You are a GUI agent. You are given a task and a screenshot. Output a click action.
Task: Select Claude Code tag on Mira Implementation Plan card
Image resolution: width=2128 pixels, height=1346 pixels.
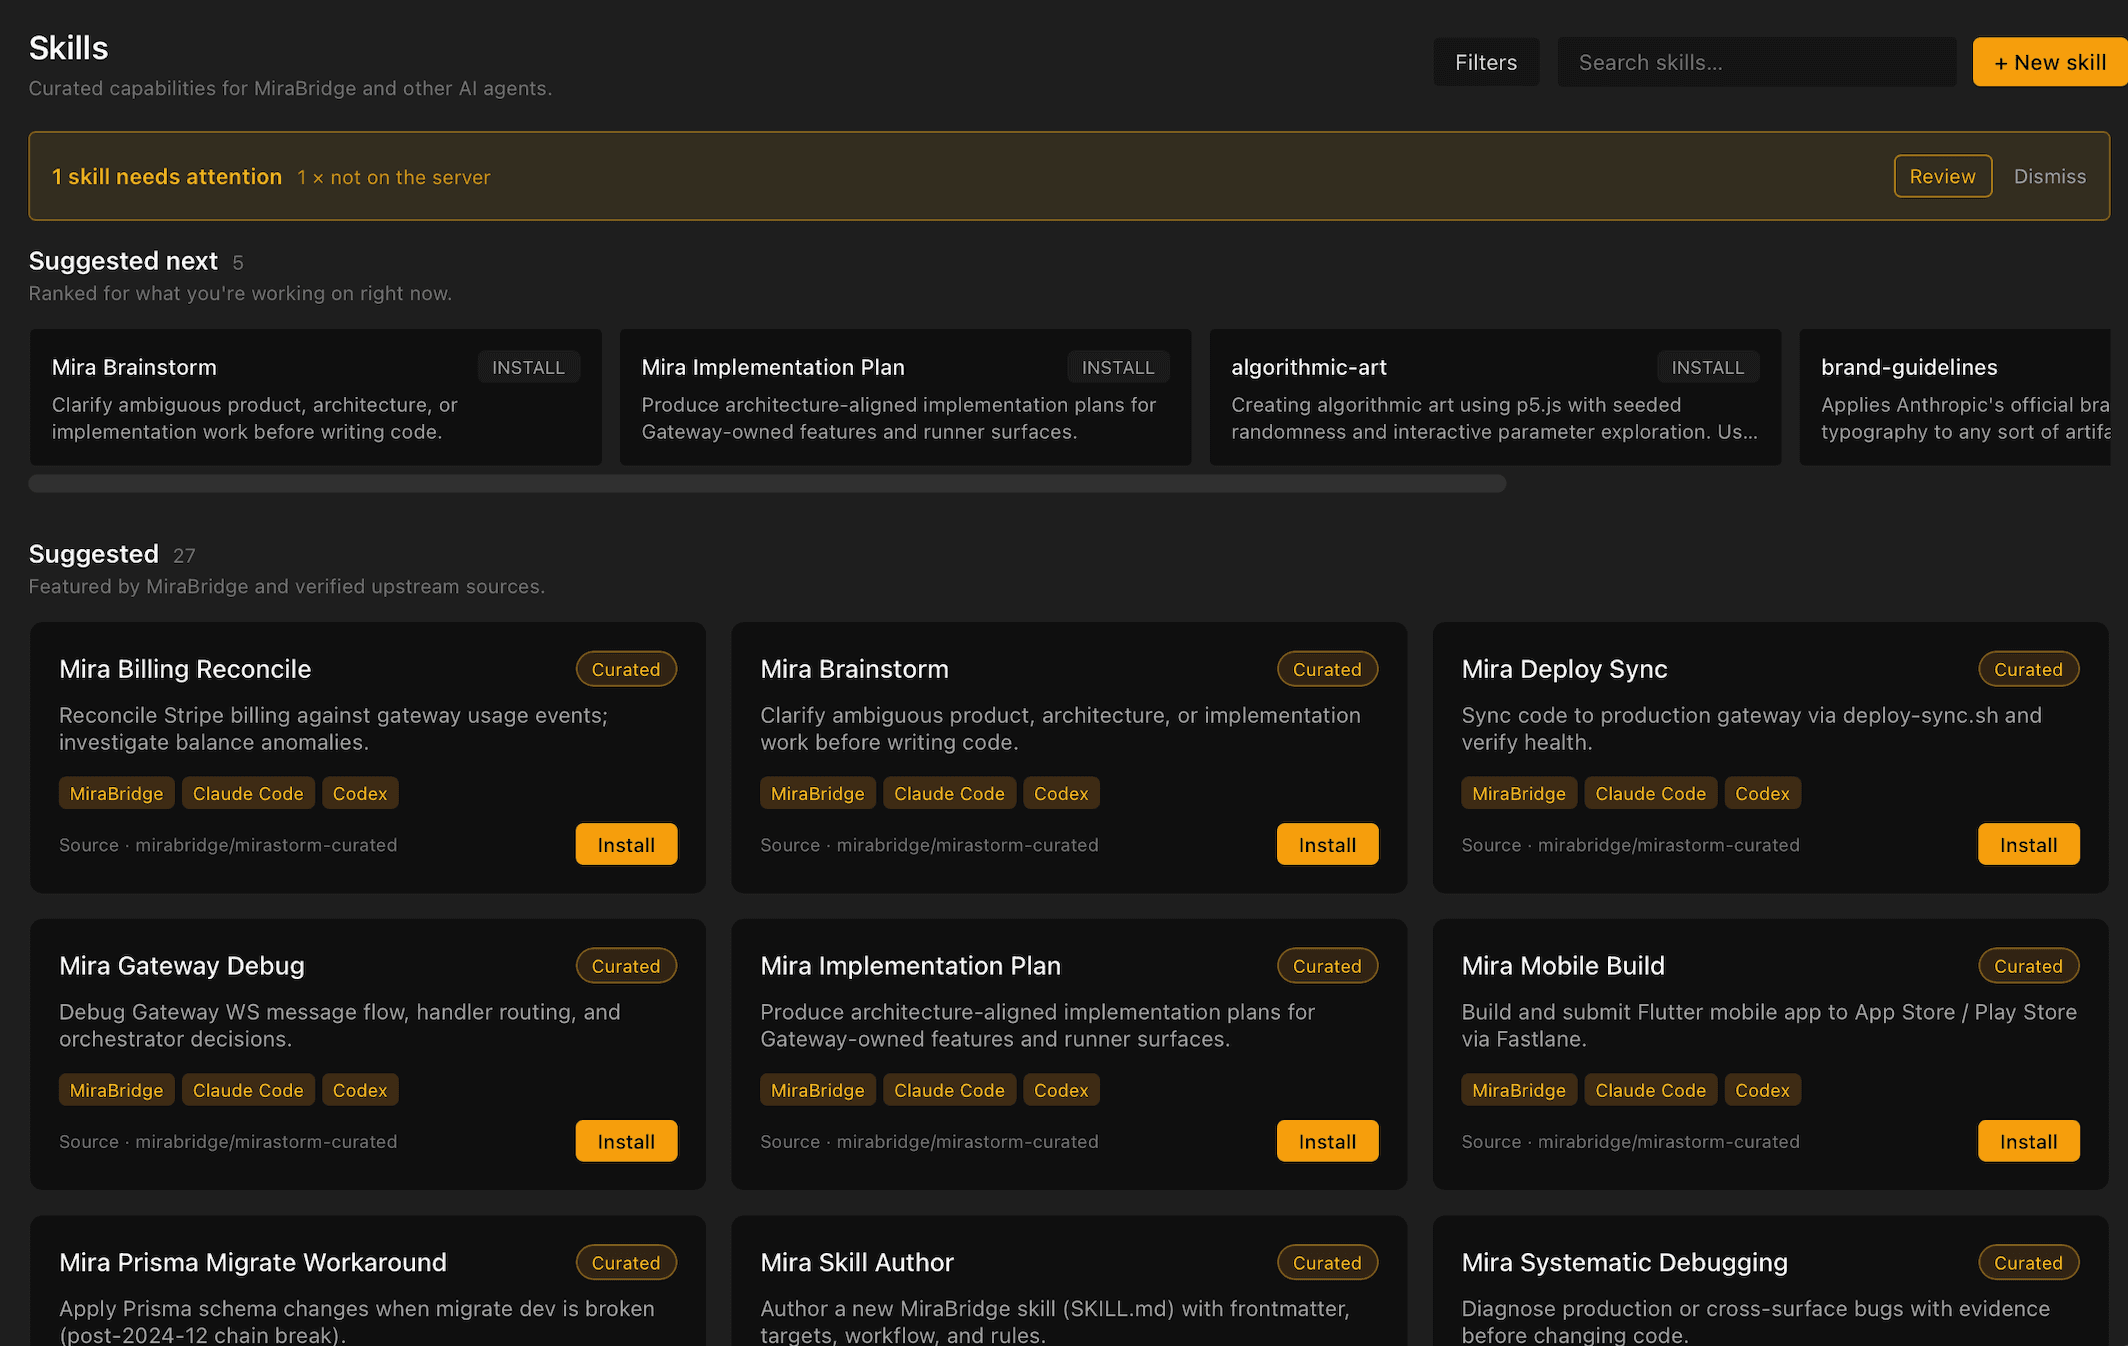[949, 1090]
